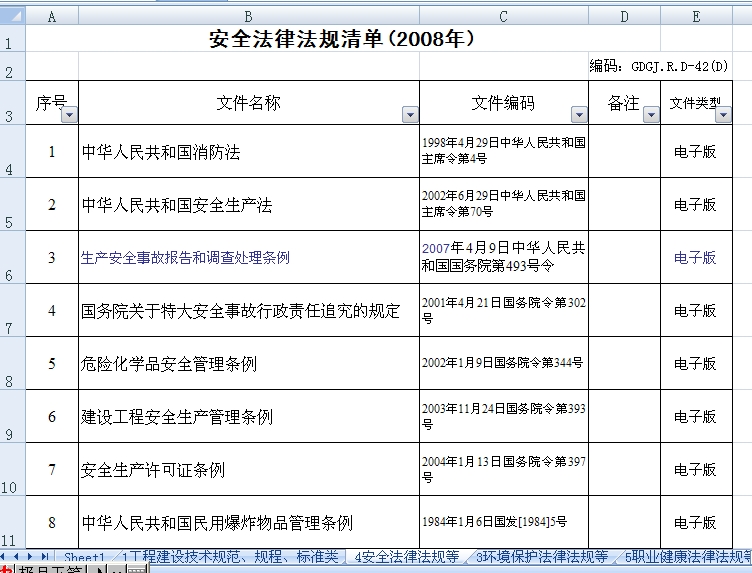Select cell 国务院关于特大安全事故行政责任追究的规定

tap(248, 310)
